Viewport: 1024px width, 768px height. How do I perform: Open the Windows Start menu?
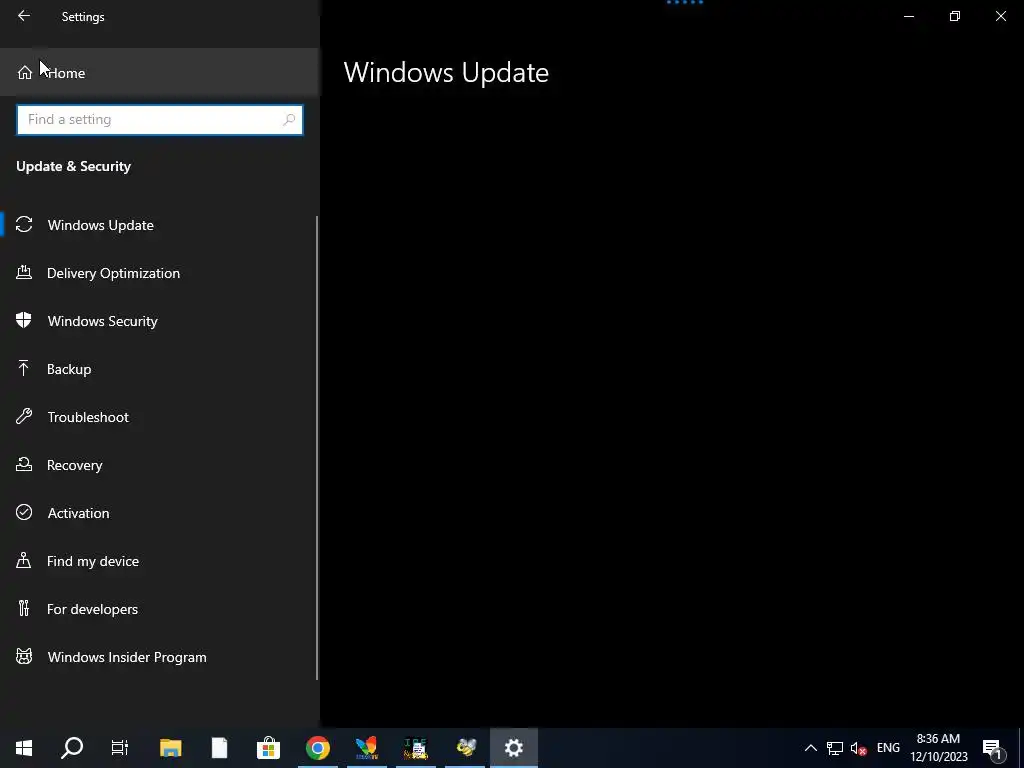[24, 748]
